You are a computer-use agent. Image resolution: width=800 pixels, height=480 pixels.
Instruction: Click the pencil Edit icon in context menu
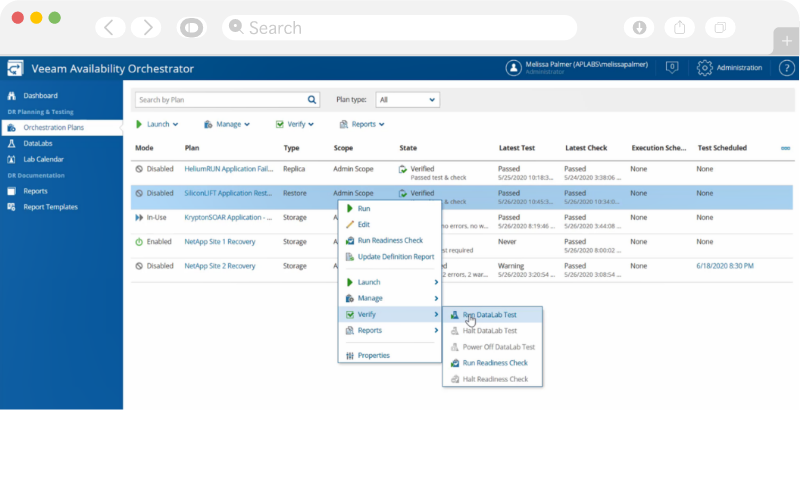pos(349,224)
